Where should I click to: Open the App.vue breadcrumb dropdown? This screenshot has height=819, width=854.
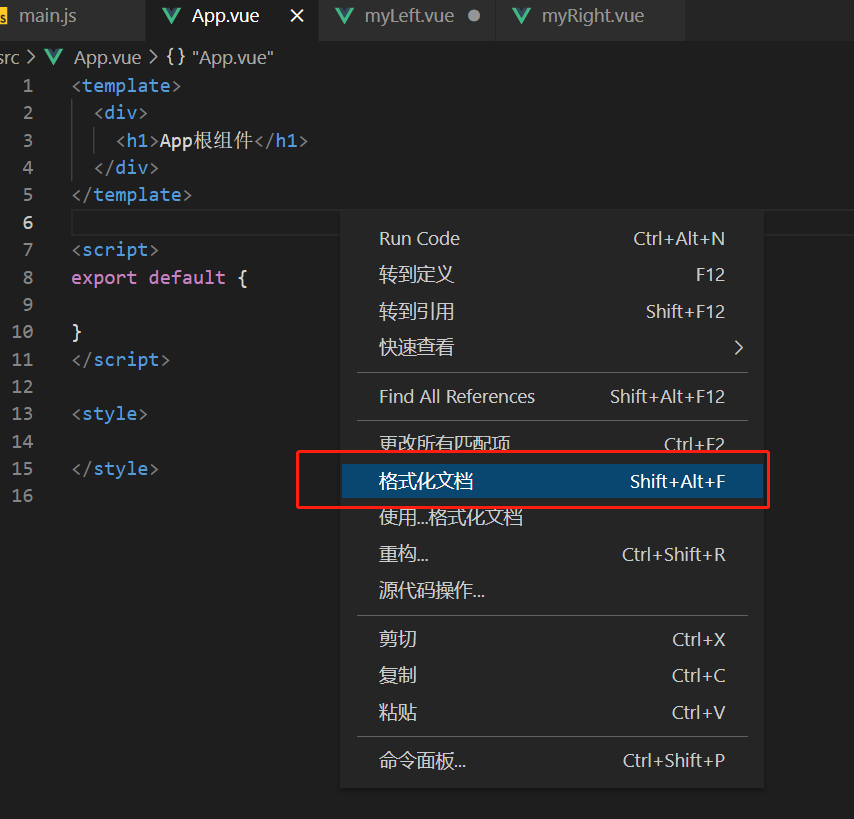click(107, 57)
